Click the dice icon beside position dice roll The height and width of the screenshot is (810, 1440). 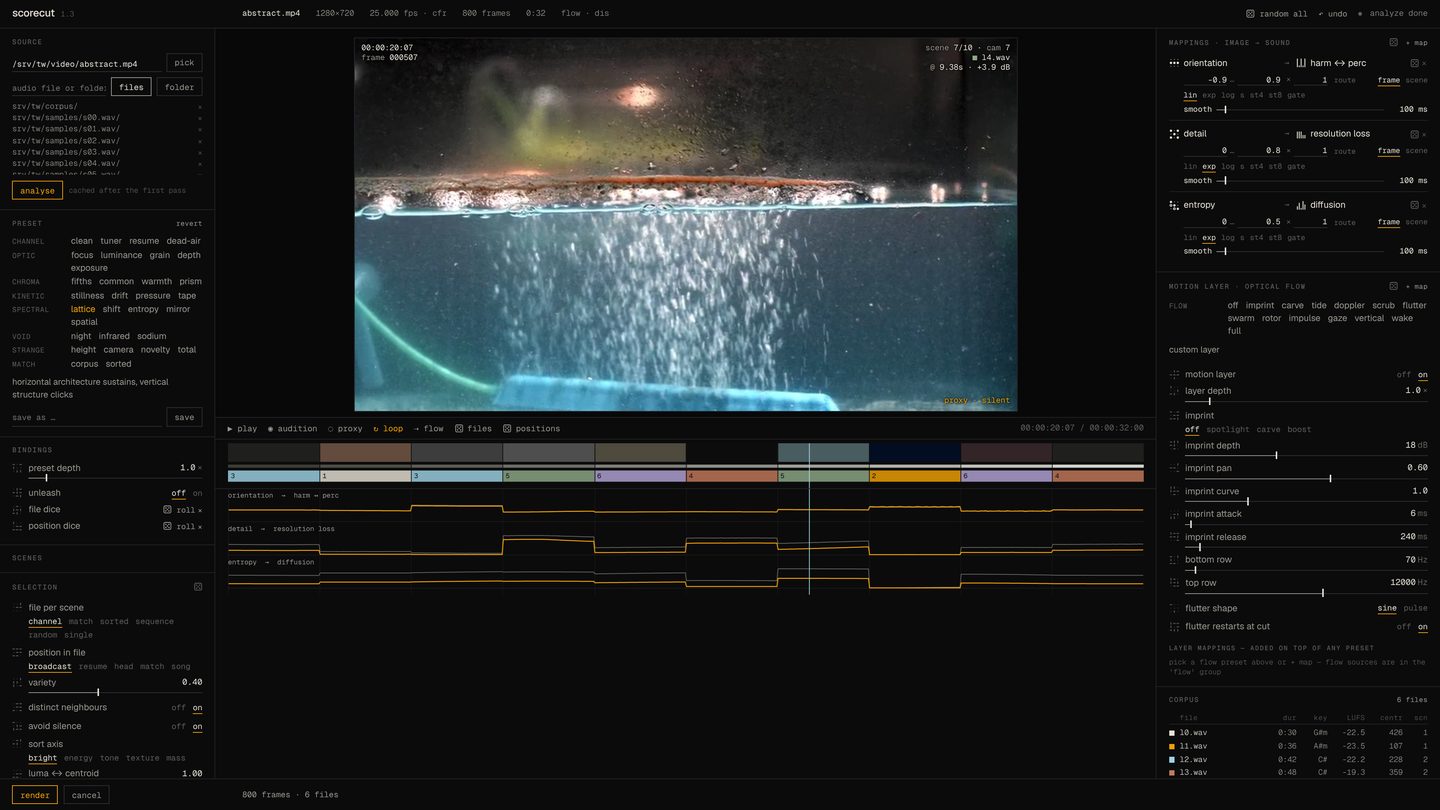[168, 526]
